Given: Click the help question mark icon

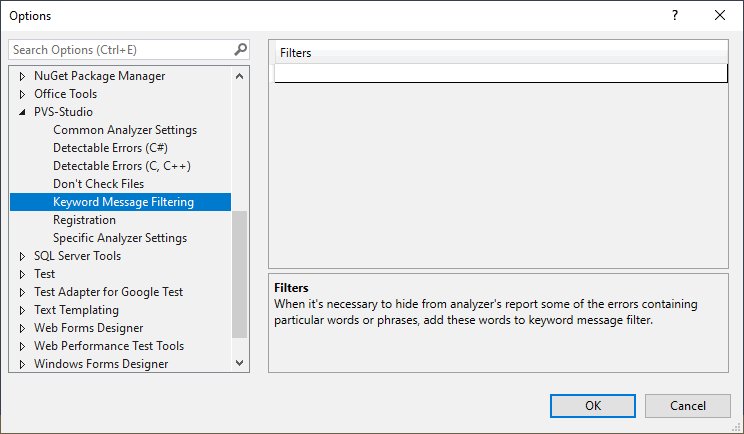Looking at the screenshot, I should [x=675, y=15].
